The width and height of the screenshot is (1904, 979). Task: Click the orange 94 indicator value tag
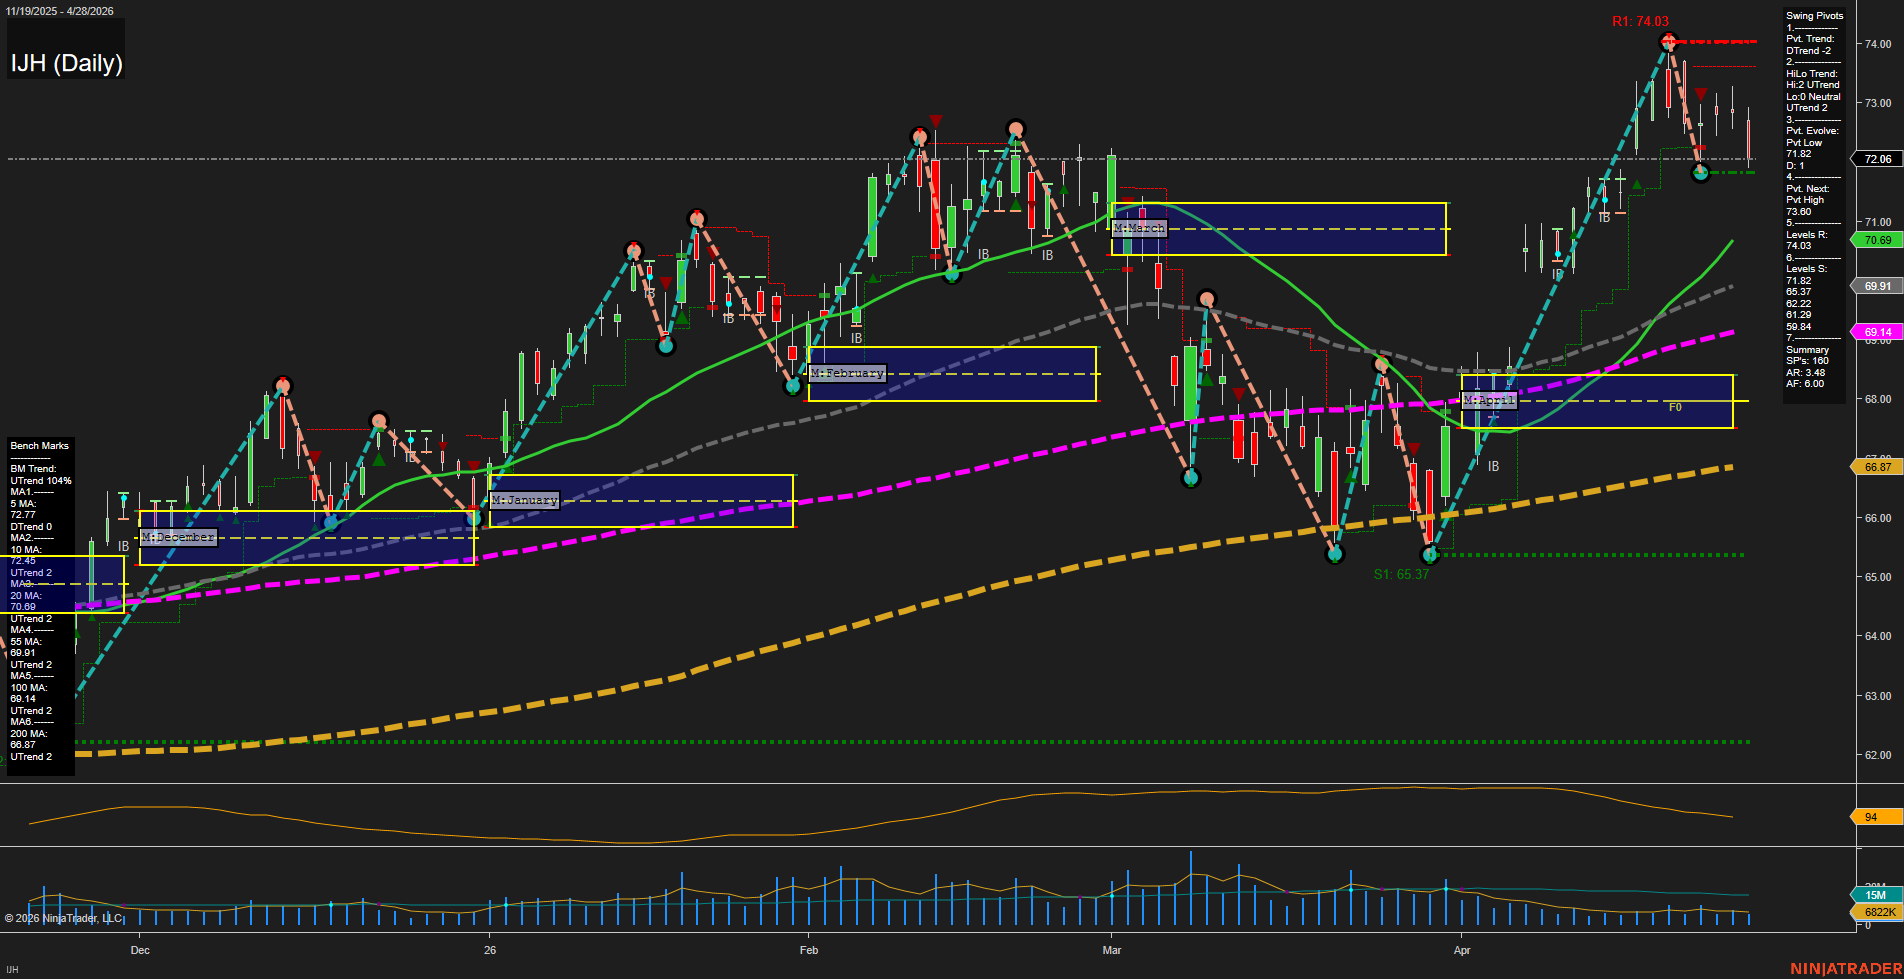coord(1870,817)
